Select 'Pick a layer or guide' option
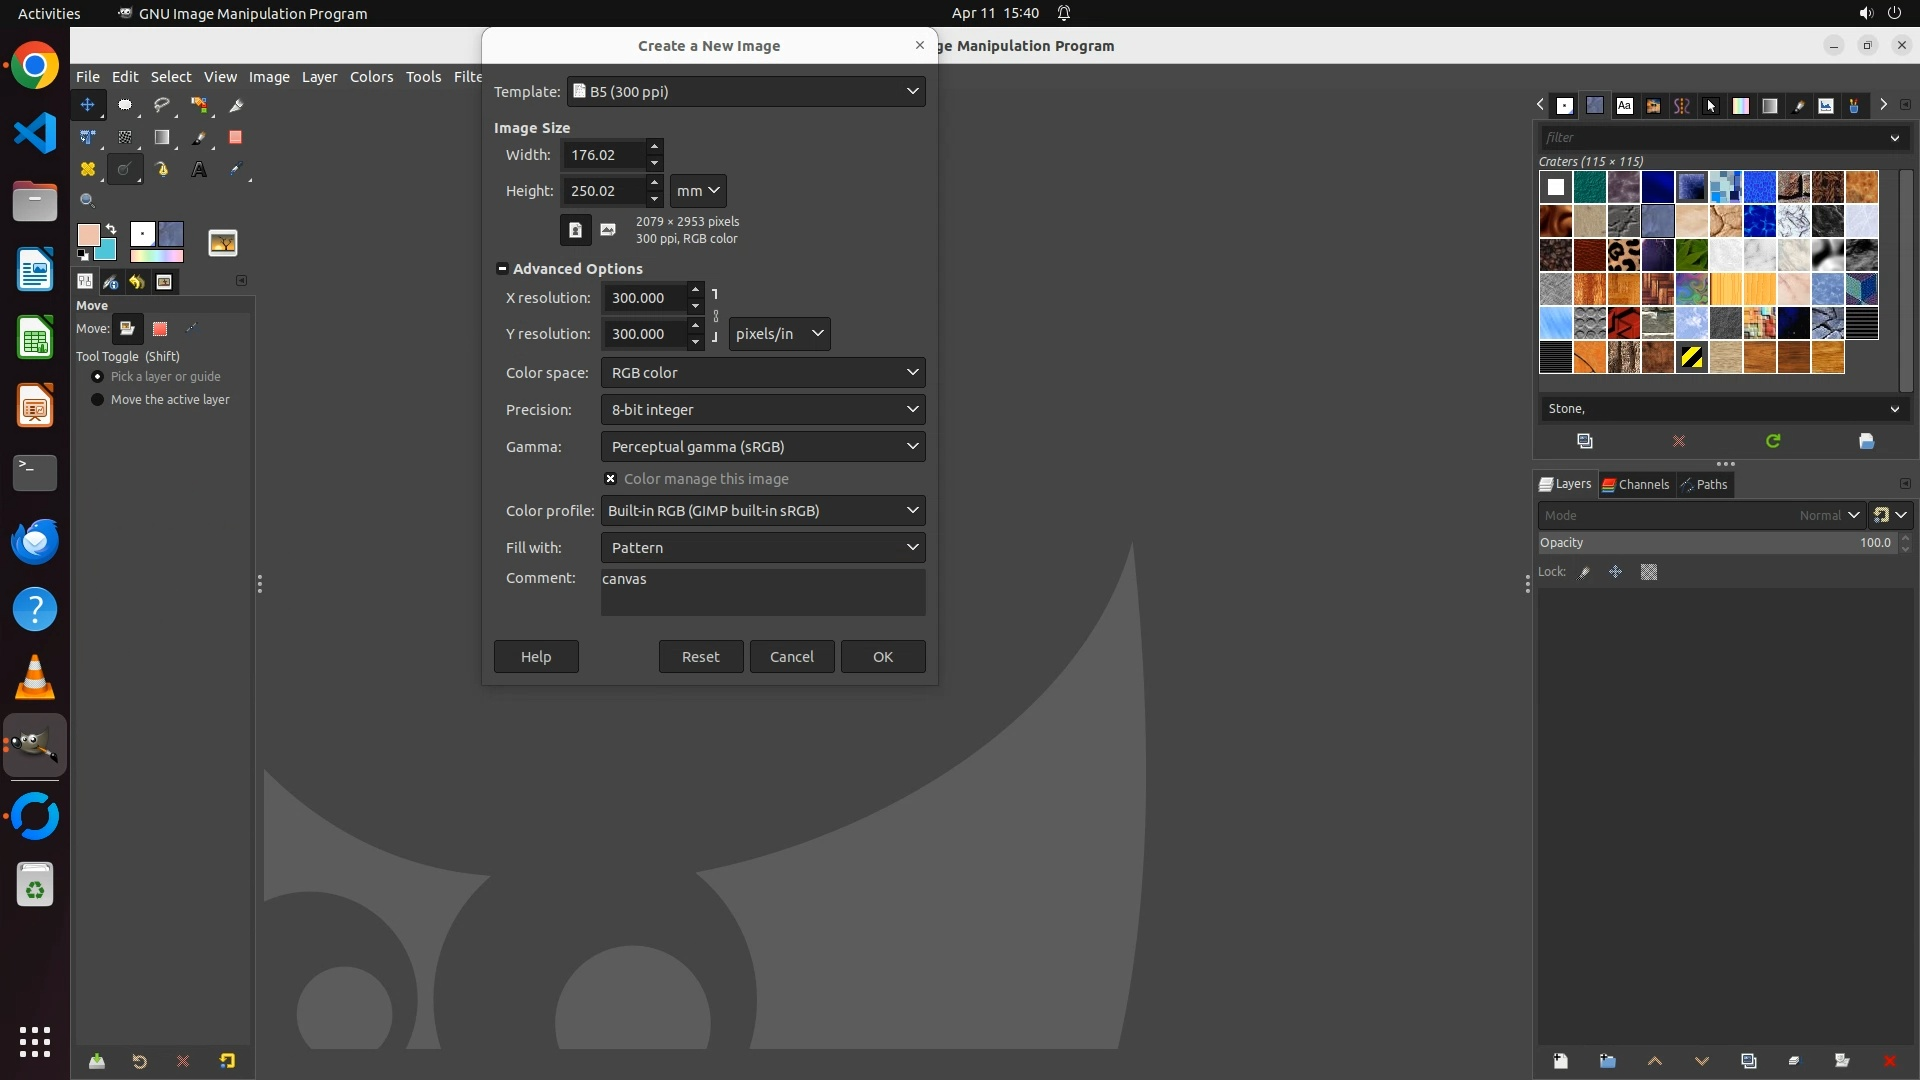The width and height of the screenshot is (1920, 1080). click(97, 377)
